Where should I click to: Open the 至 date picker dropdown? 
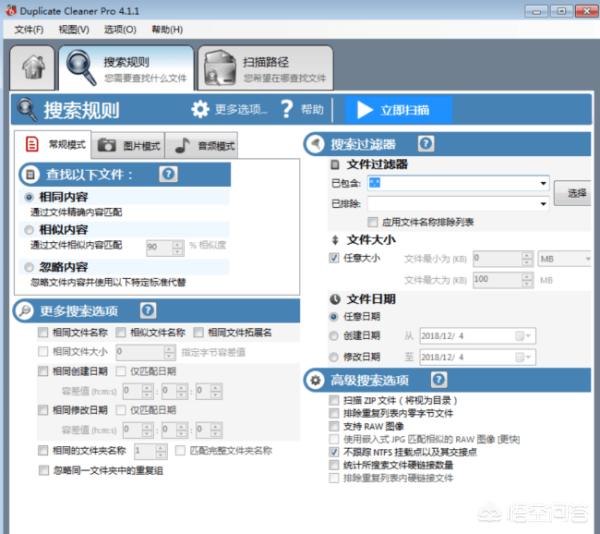[x=523, y=357]
